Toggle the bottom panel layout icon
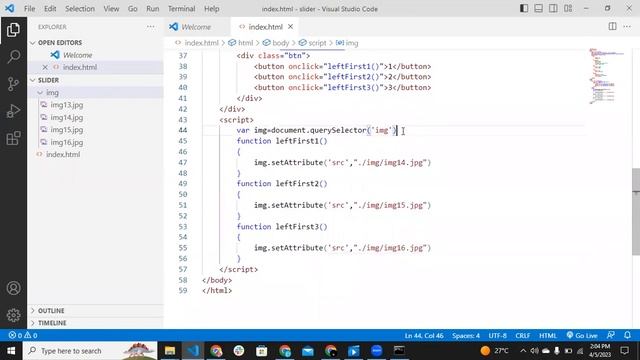640x360 pixels. point(538,9)
